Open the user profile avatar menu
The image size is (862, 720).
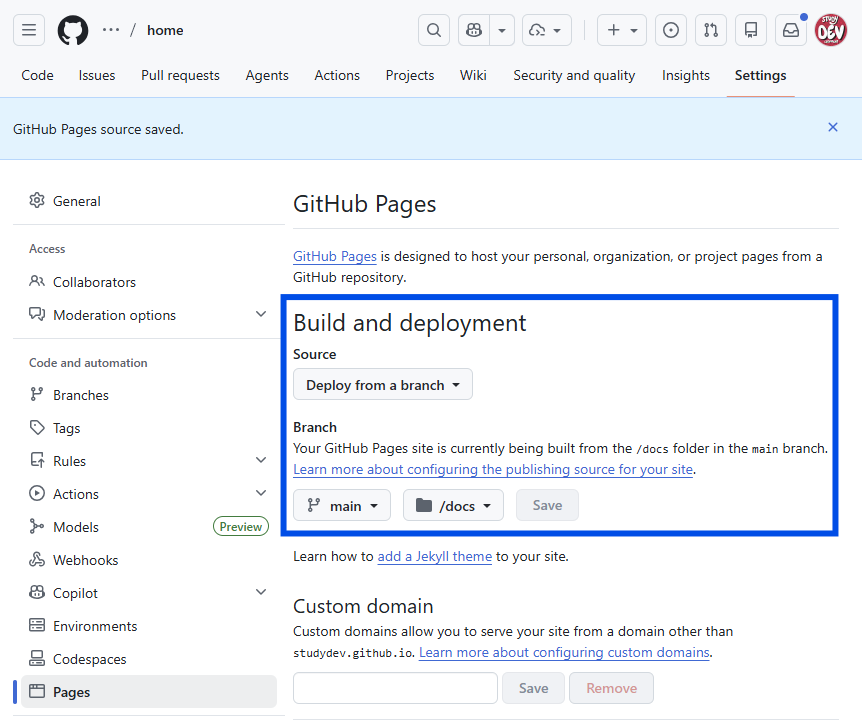831,30
